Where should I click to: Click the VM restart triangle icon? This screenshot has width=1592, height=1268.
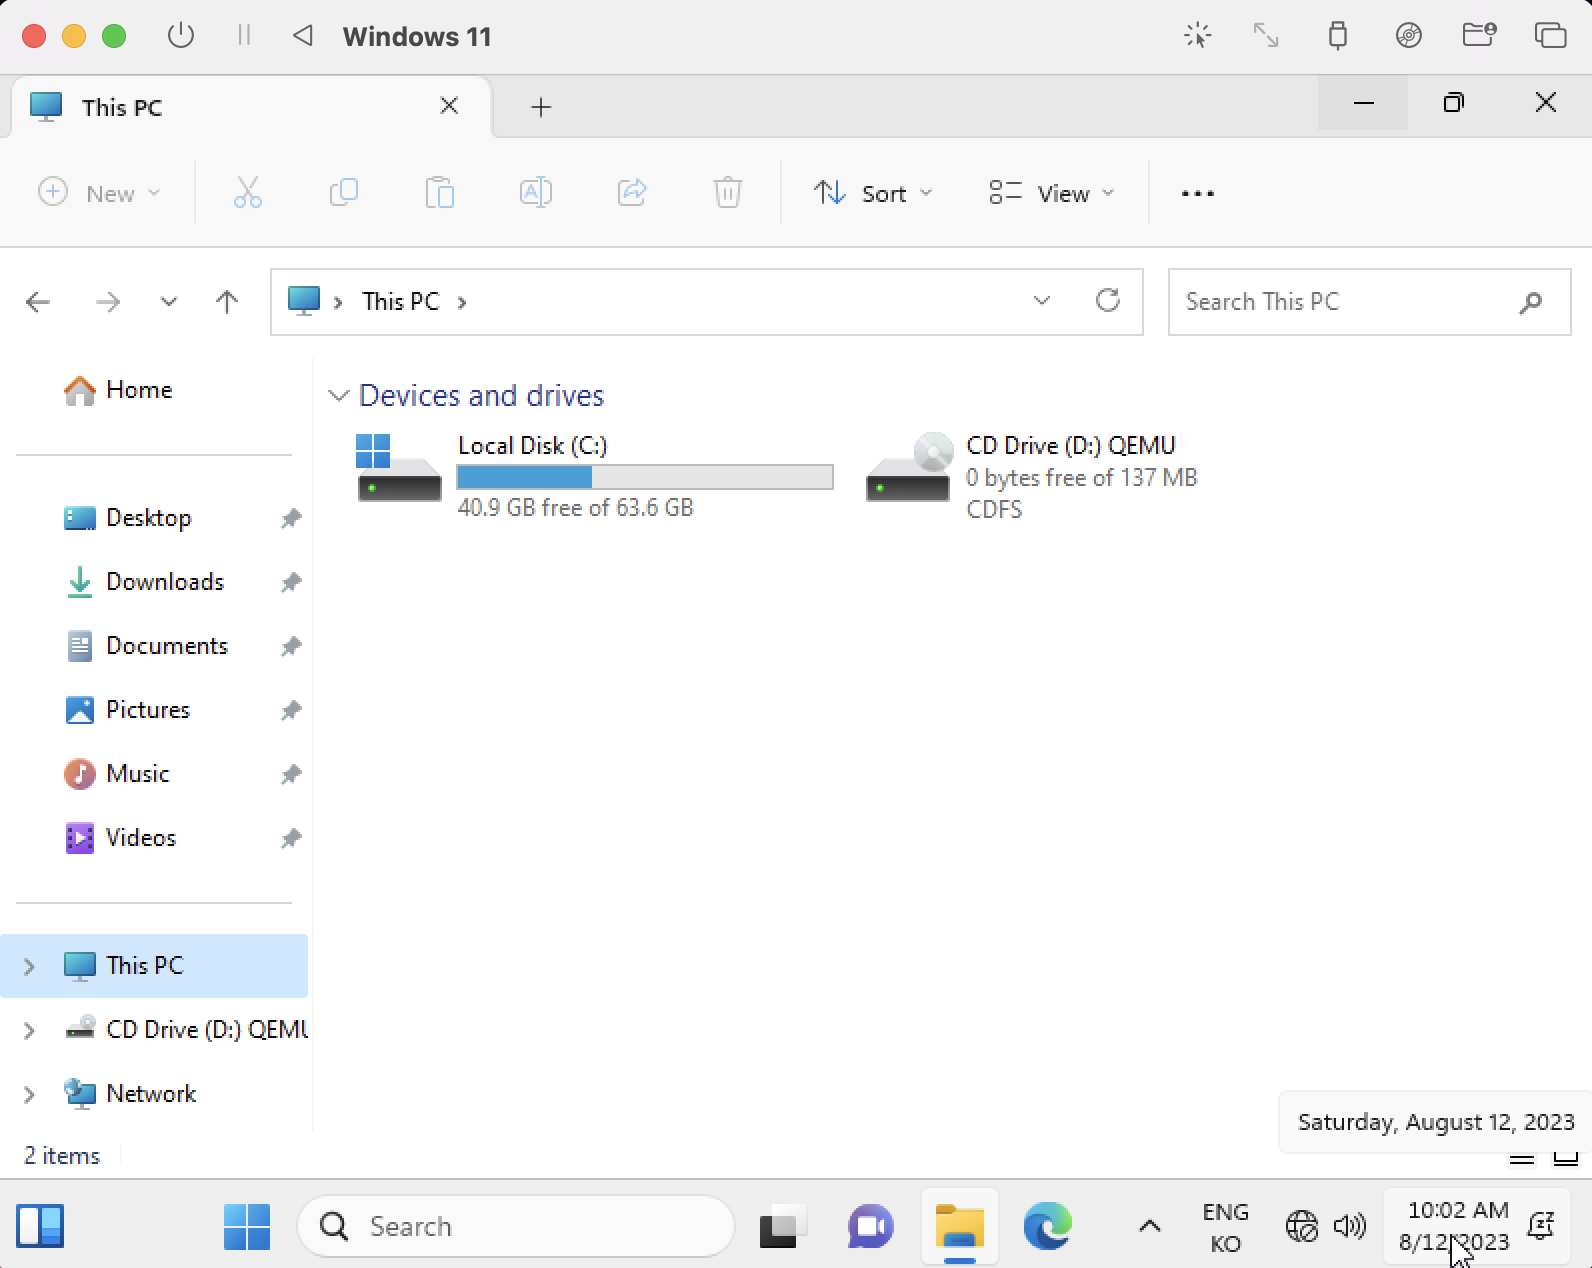coord(302,36)
